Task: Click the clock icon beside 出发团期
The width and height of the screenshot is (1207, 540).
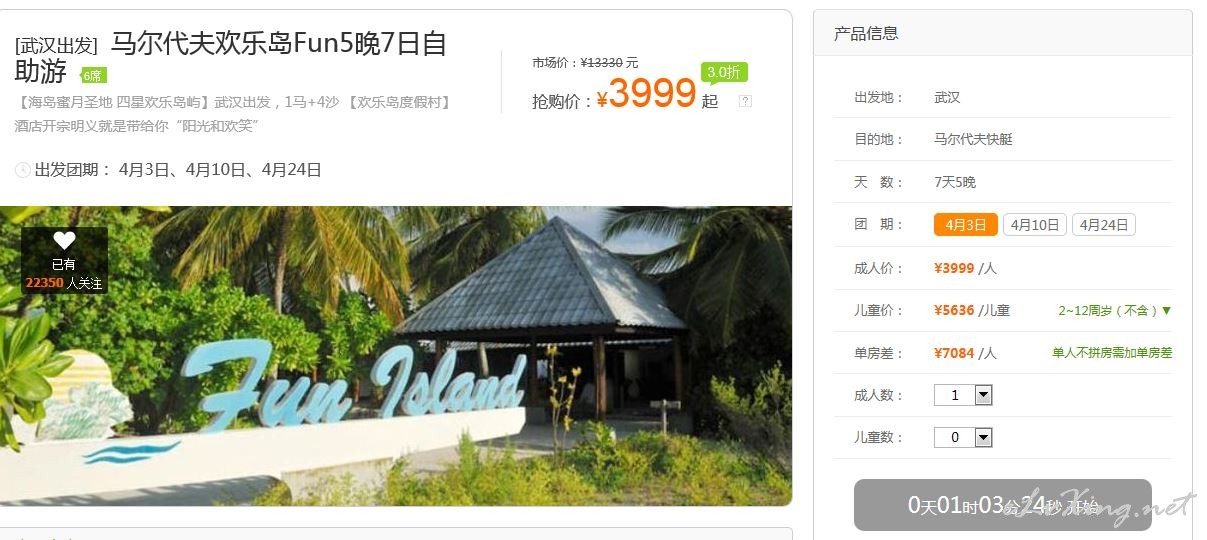Action: coord(23,170)
